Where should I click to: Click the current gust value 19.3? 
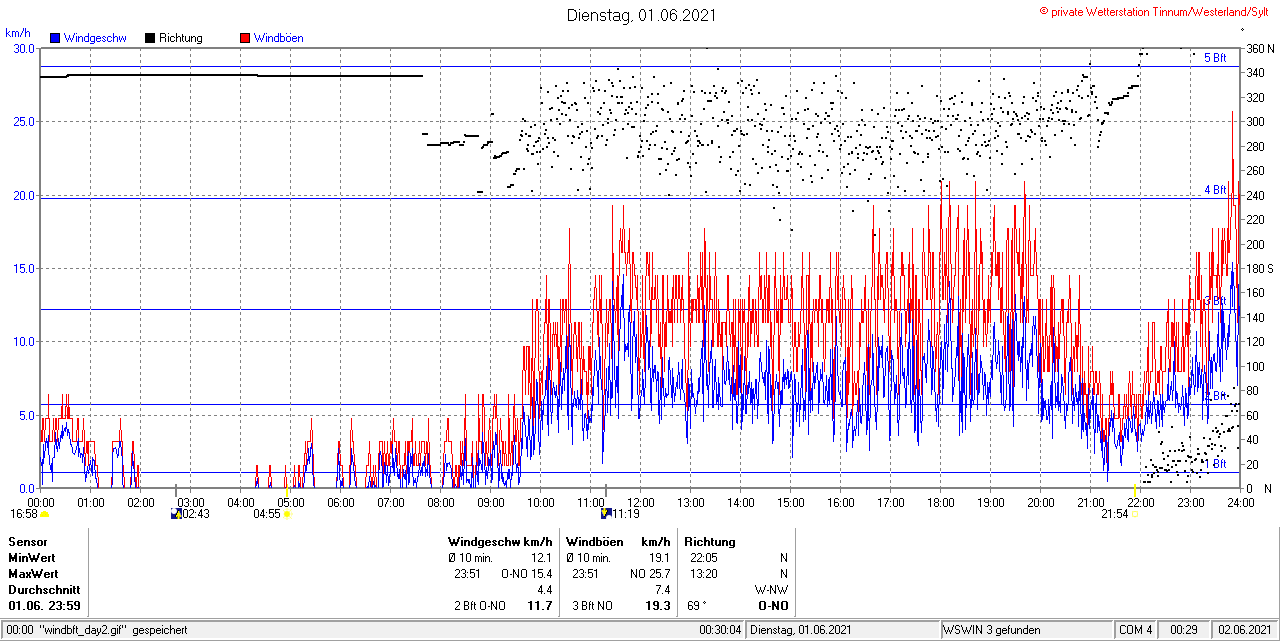(657, 606)
